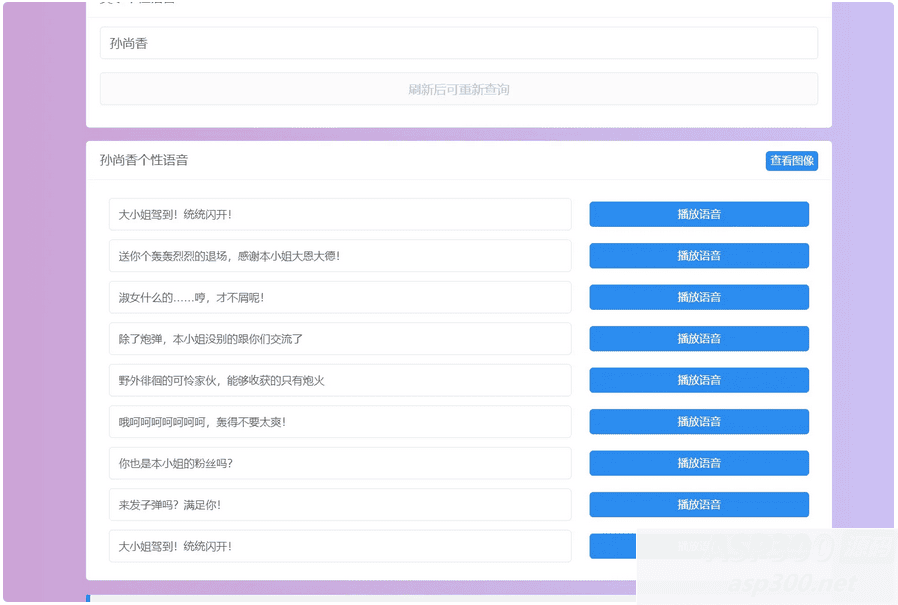Select the 来发子弹吗 text box
Viewport: 898px width, 605px height.
pos(340,504)
